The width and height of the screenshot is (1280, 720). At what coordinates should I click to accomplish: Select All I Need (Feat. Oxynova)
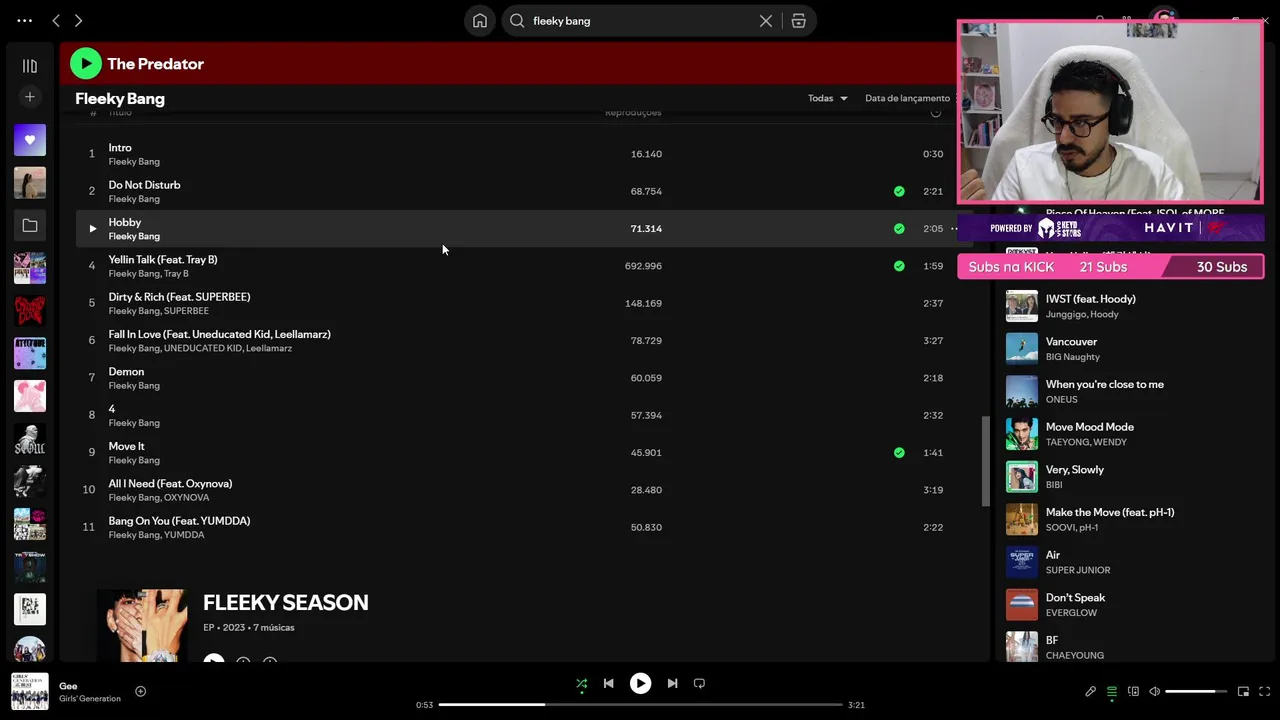click(x=170, y=484)
